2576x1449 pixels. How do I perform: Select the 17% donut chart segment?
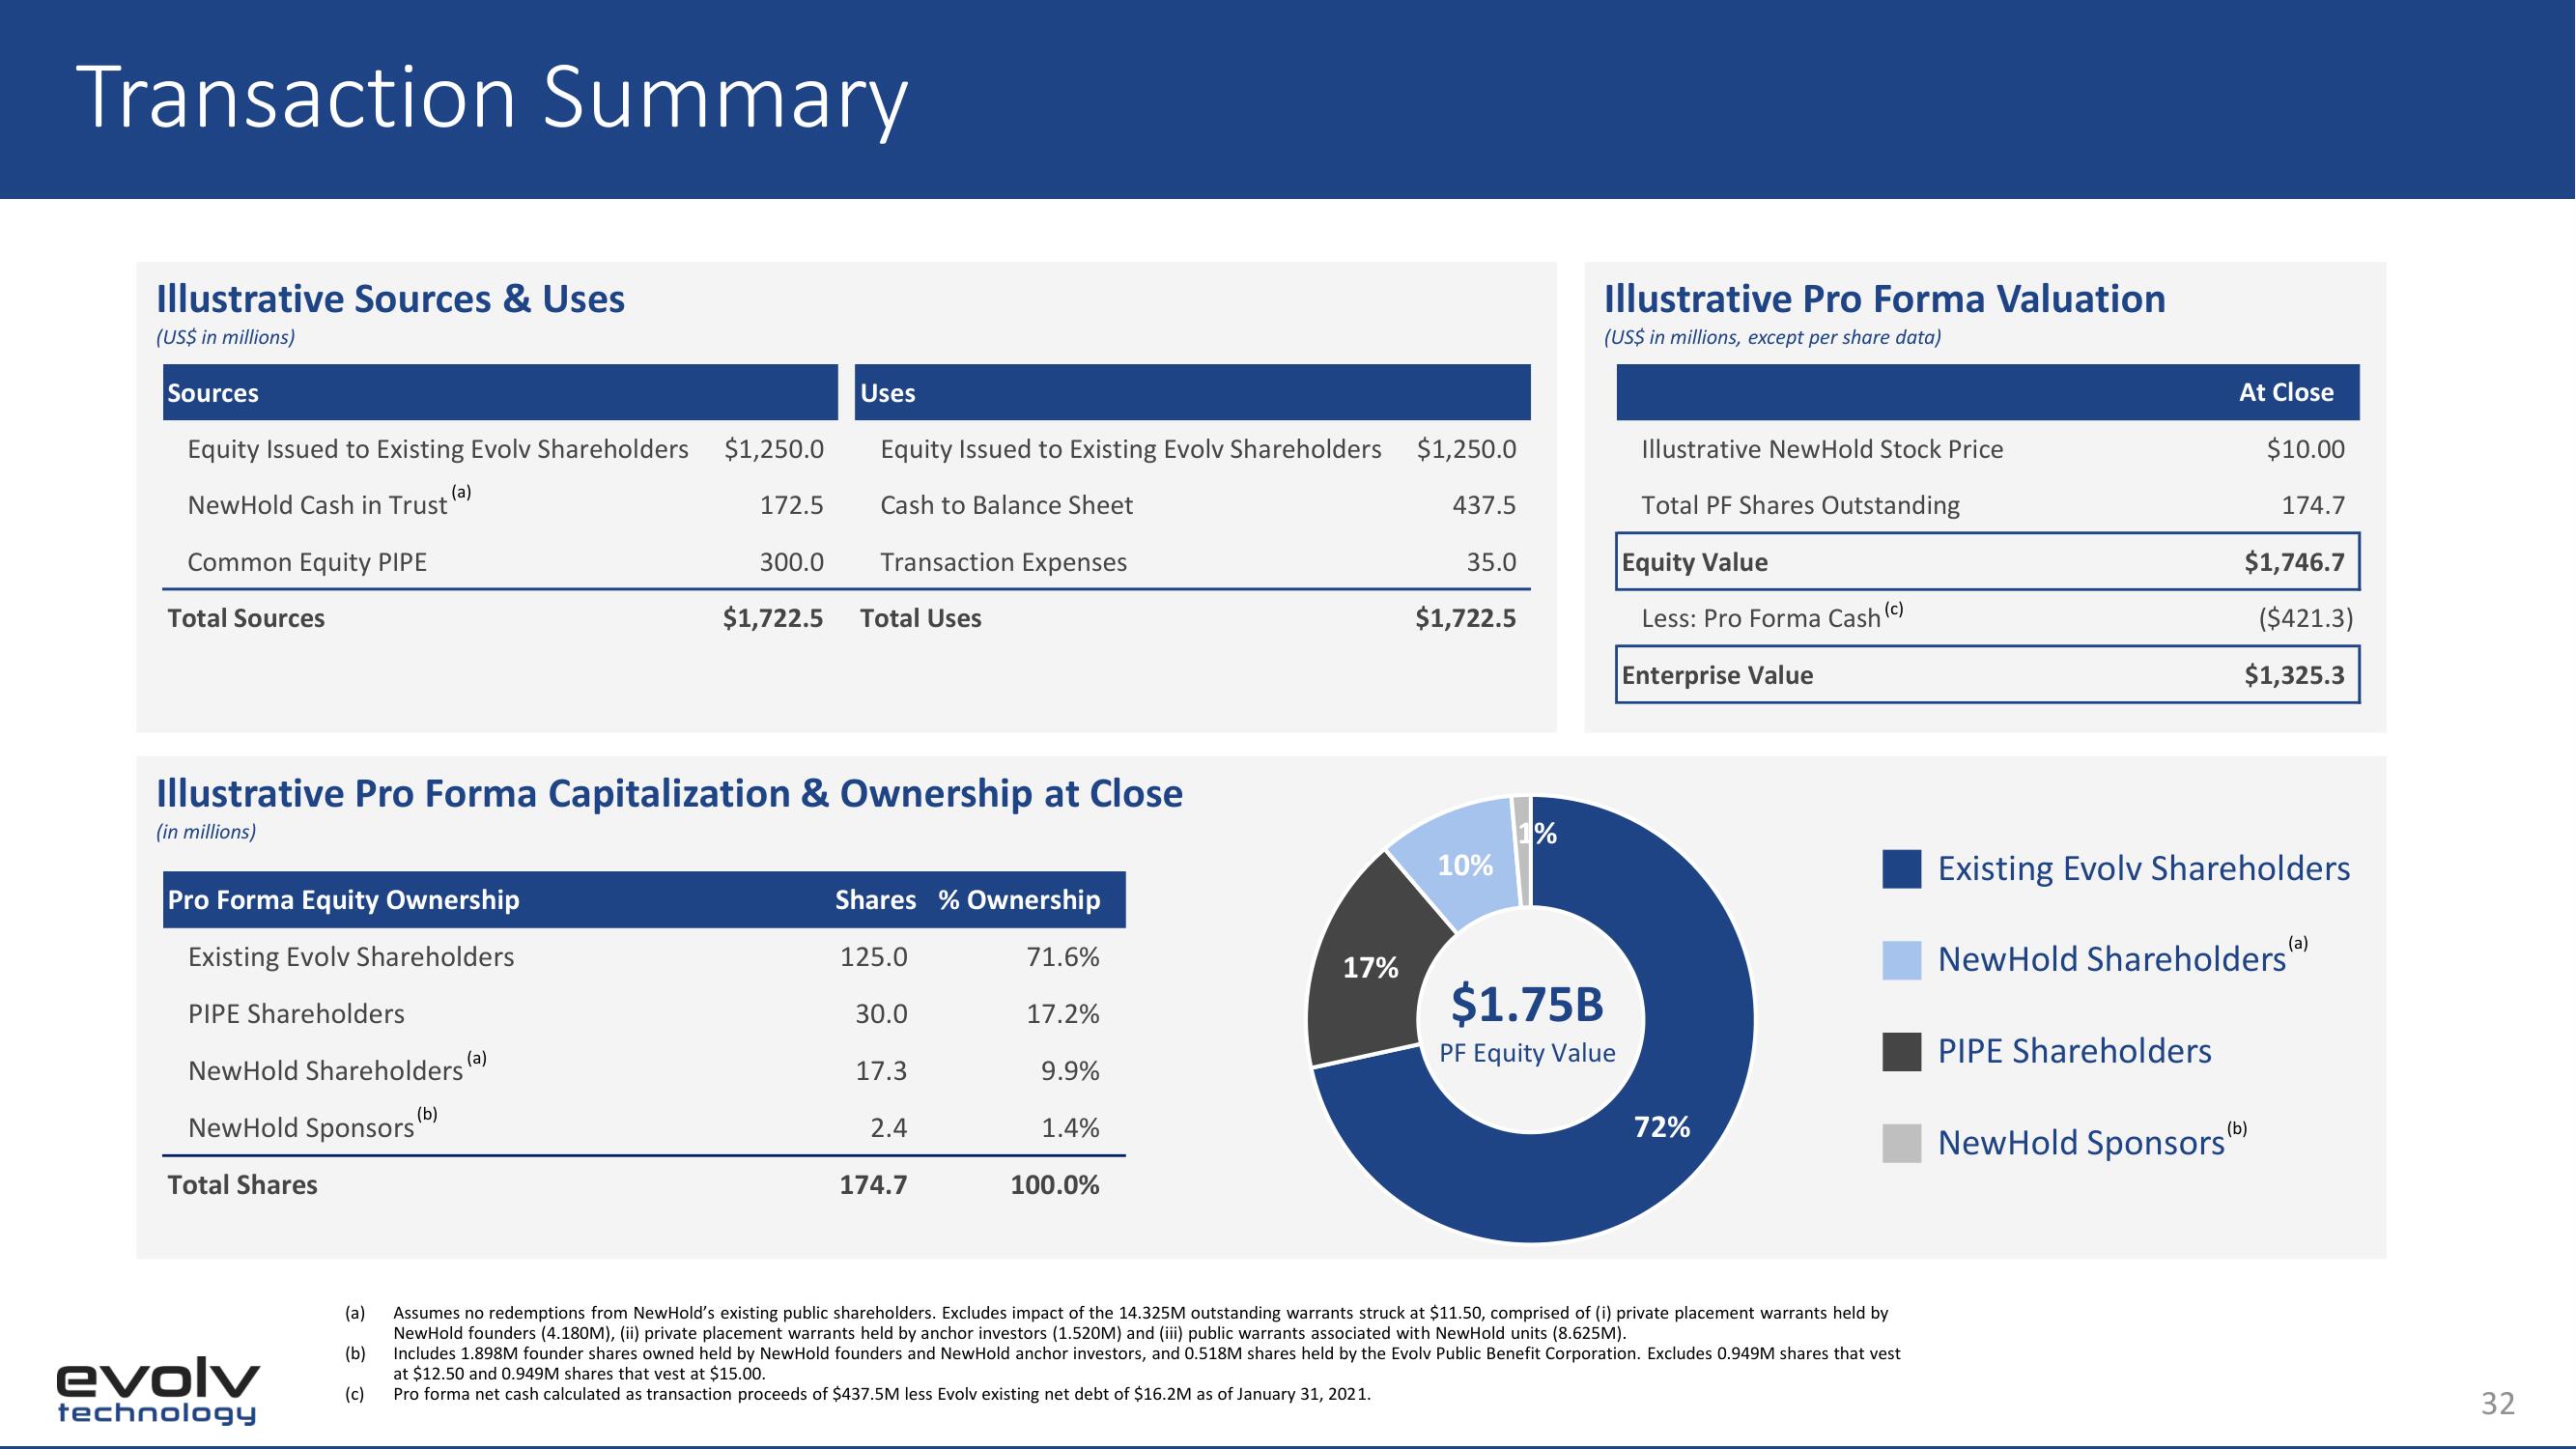1370,967
